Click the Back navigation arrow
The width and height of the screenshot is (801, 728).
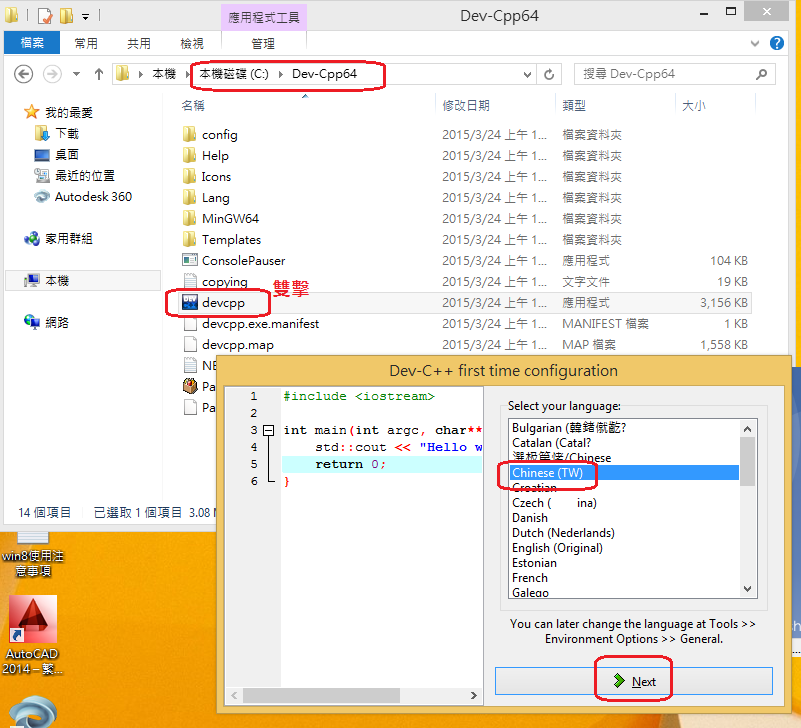[23, 74]
